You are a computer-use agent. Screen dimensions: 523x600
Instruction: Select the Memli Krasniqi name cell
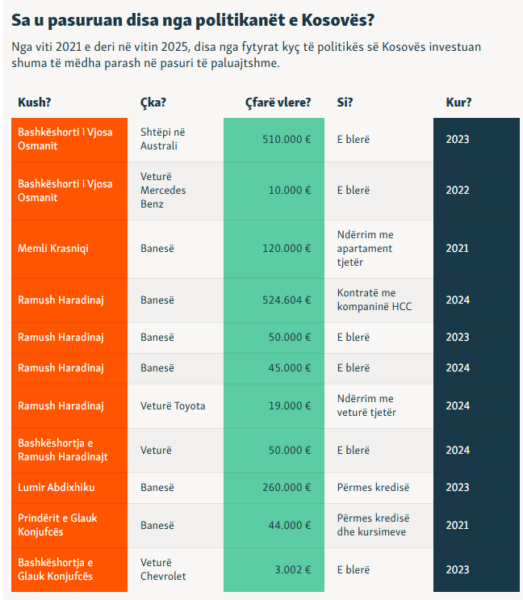pyautogui.click(x=69, y=249)
